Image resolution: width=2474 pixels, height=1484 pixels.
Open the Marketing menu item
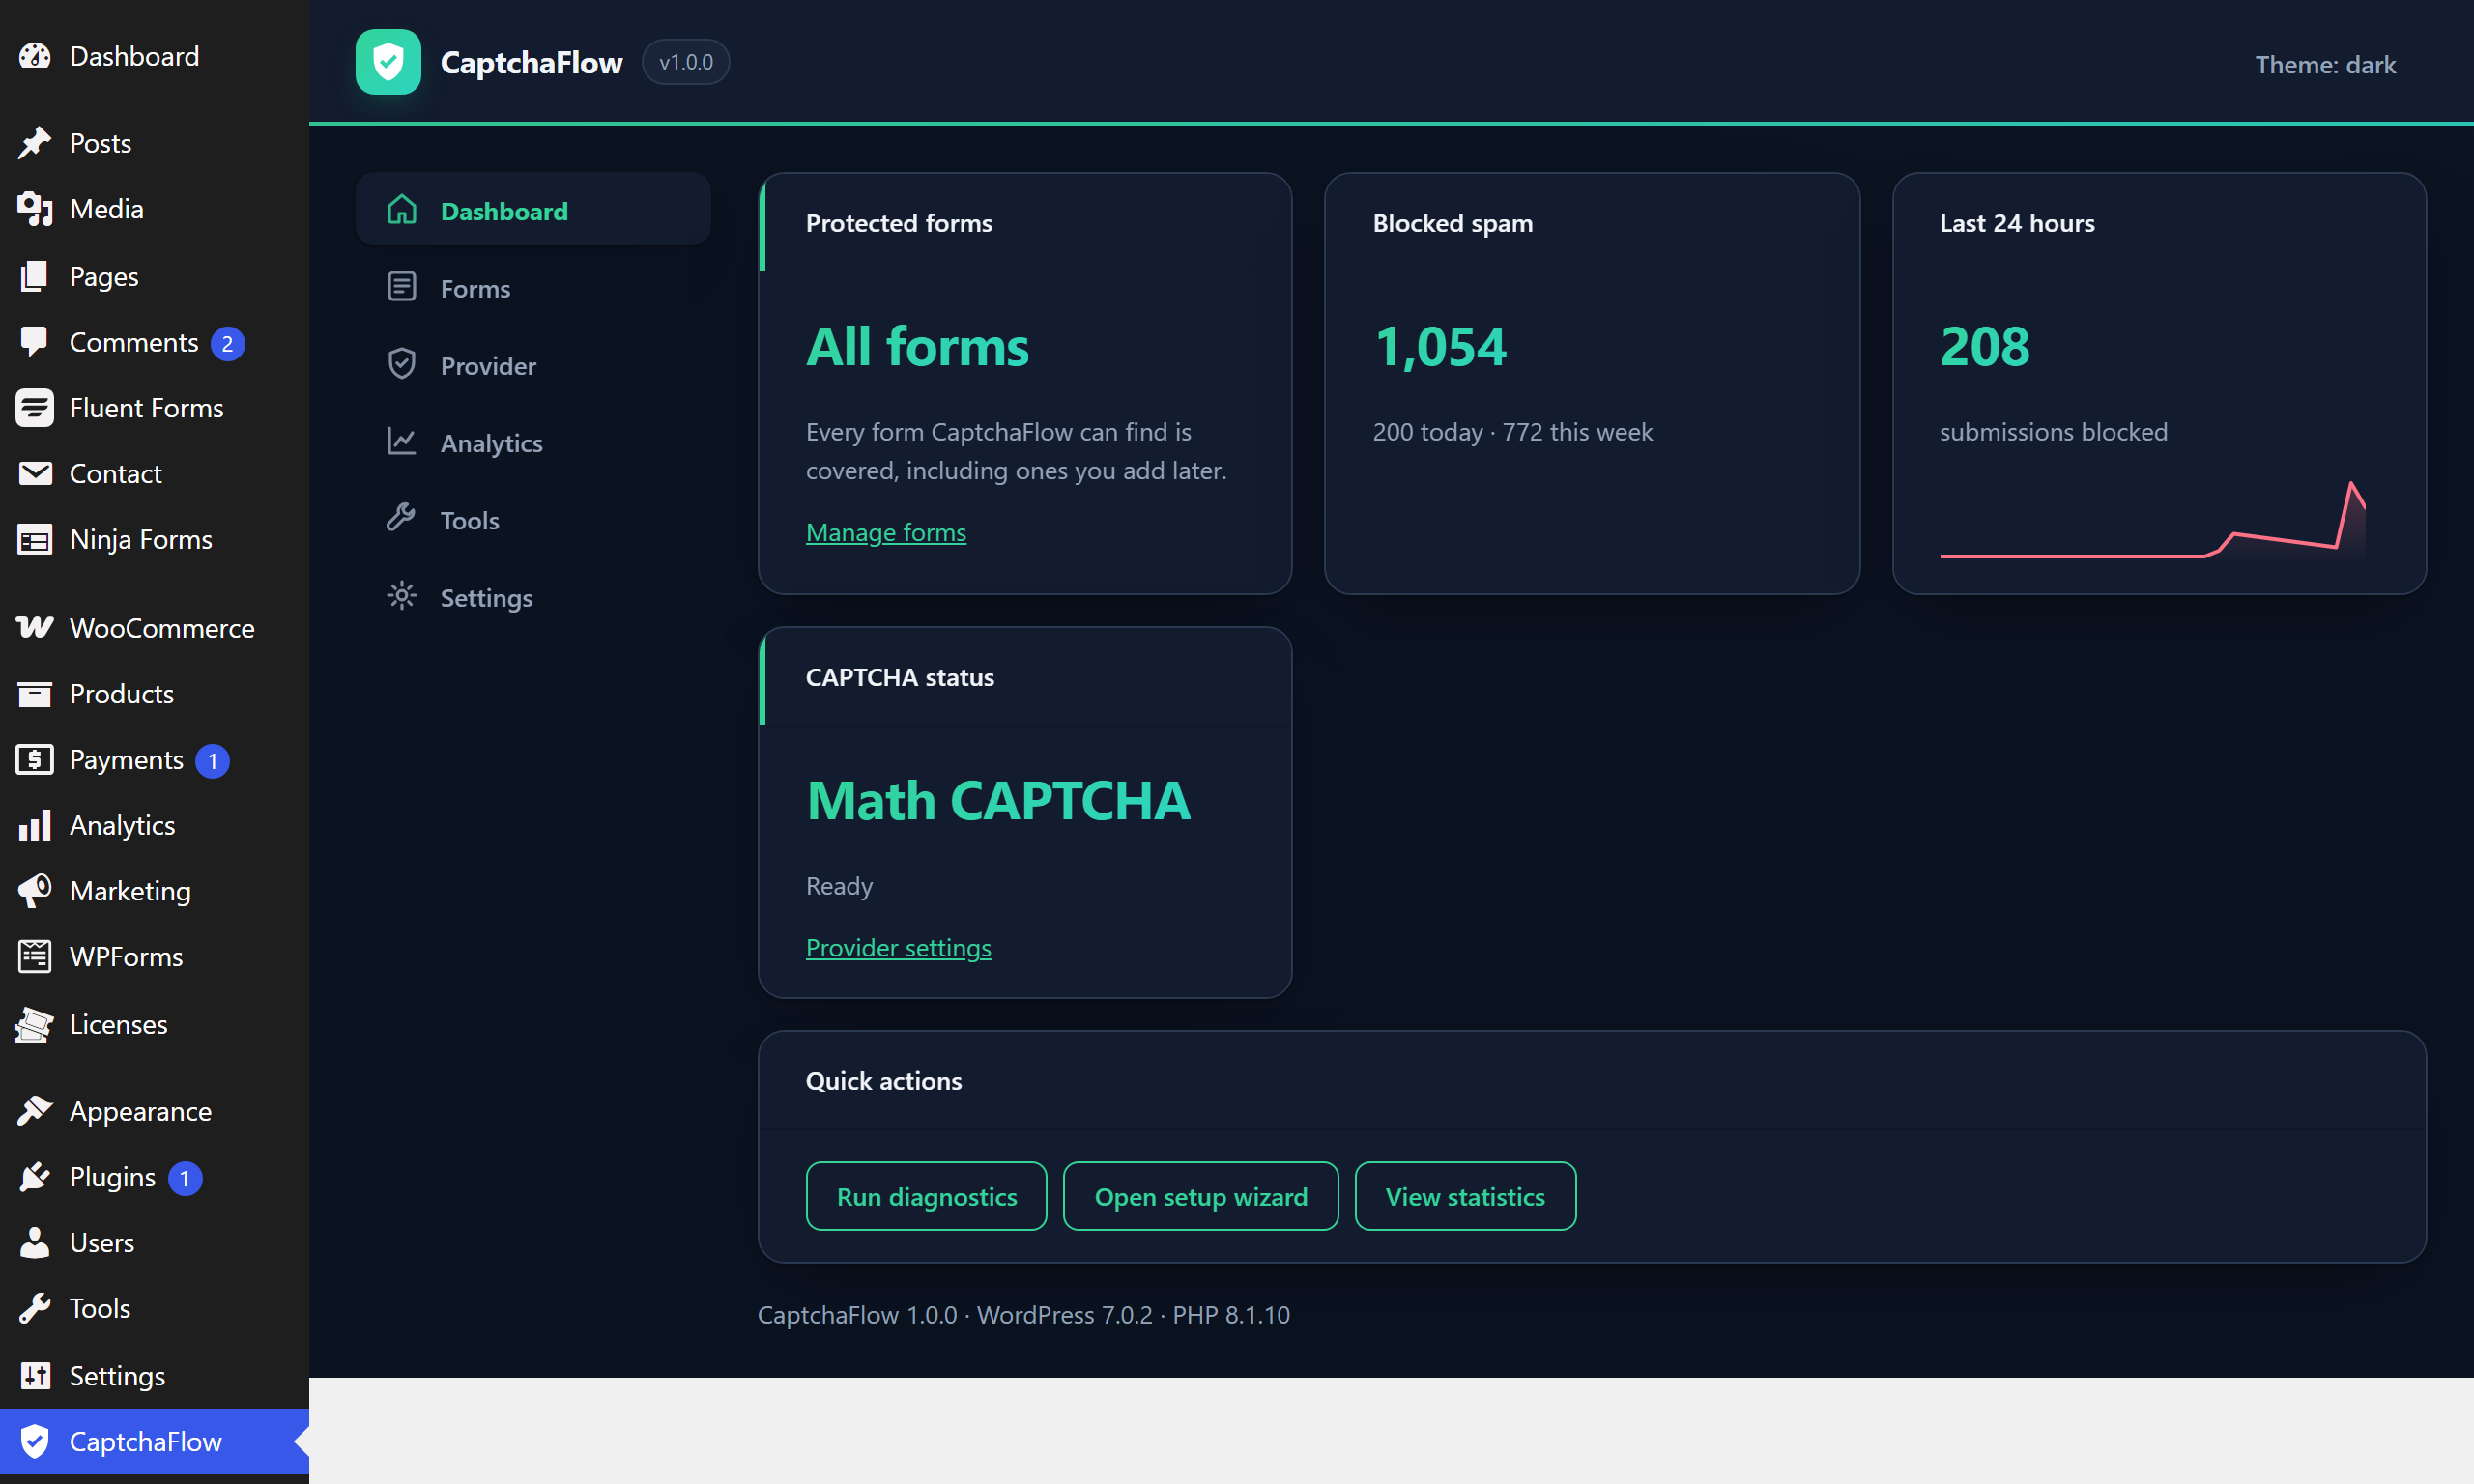pyautogui.click(x=155, y=891)
